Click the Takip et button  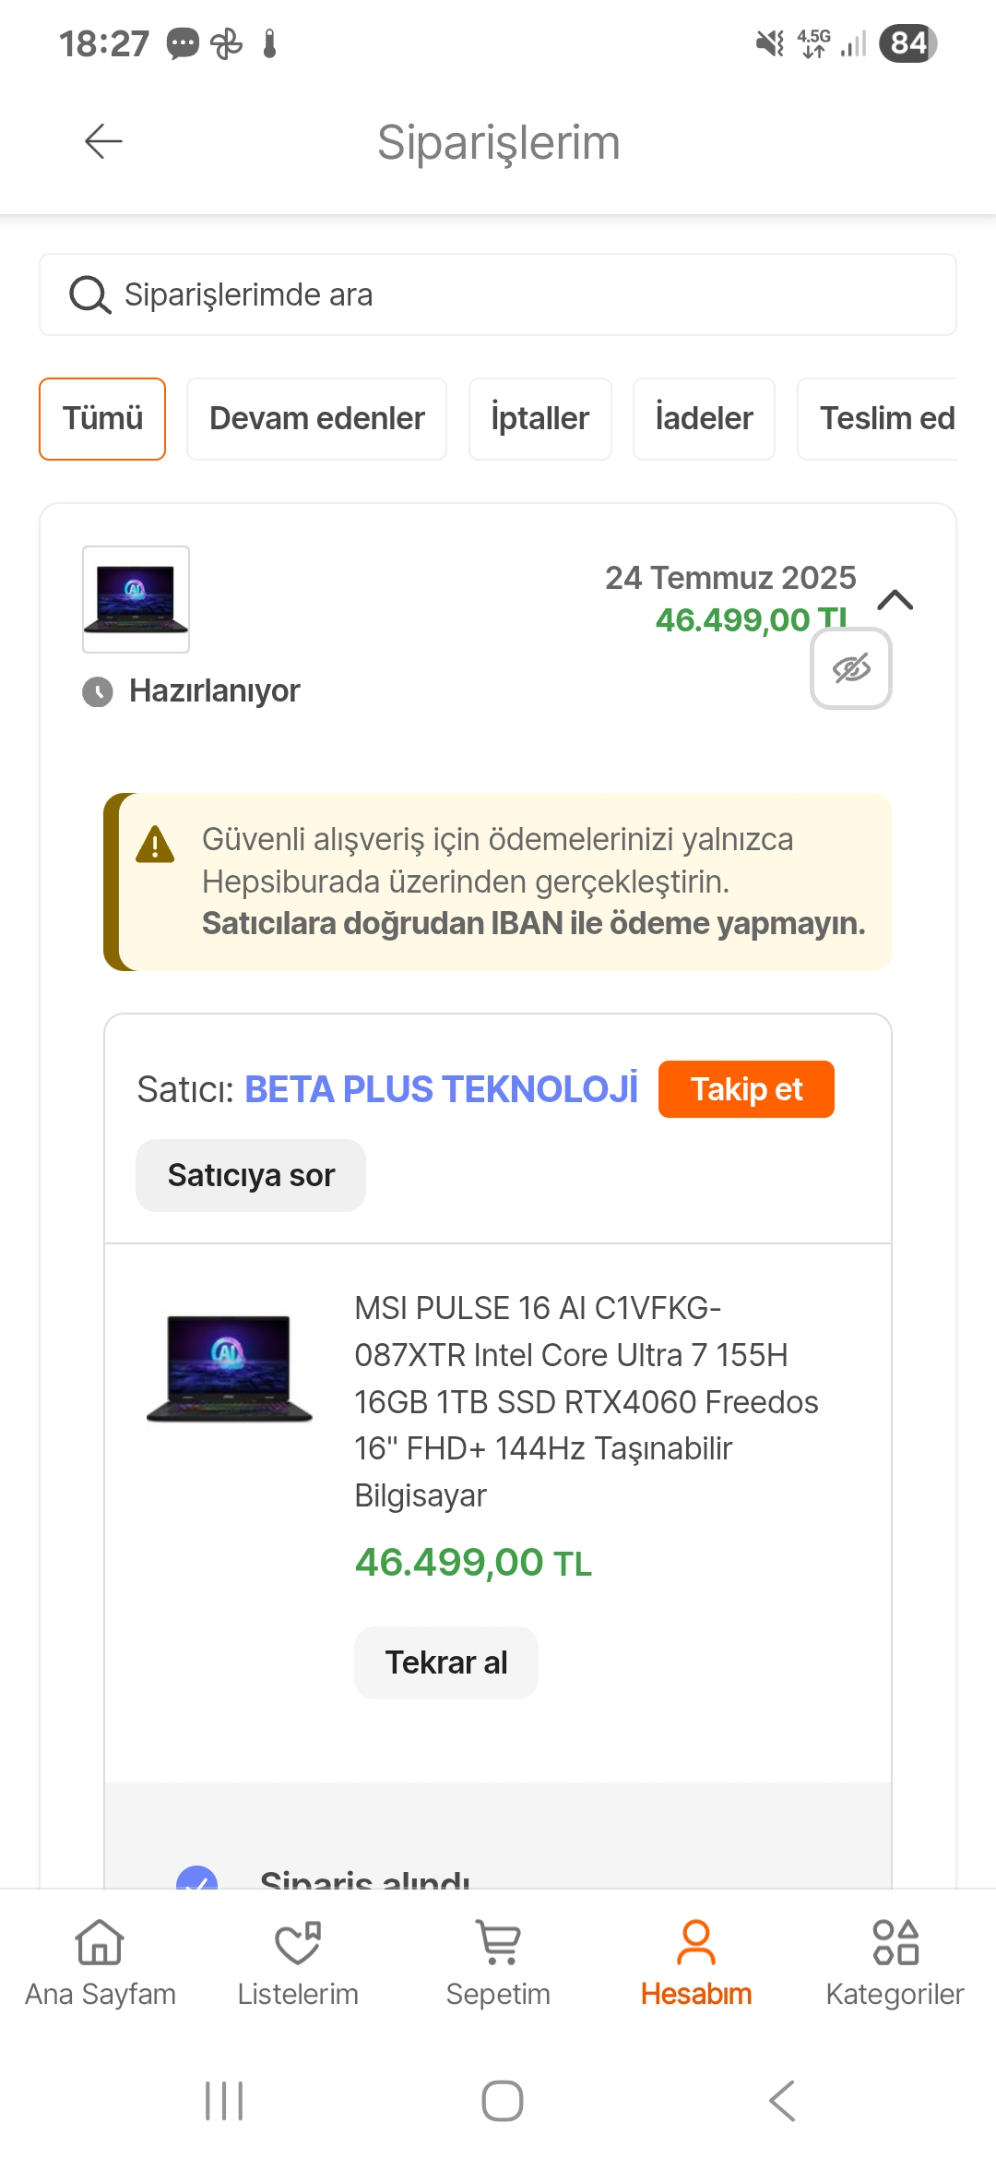(746, 1089)
